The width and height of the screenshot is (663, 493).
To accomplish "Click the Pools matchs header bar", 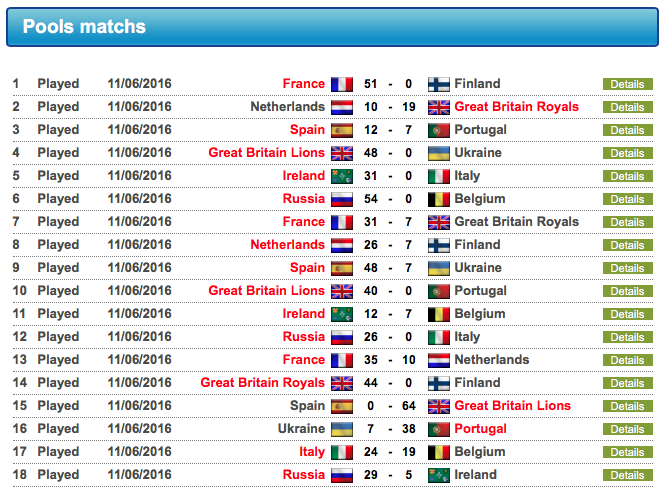I will click(331, 27).
